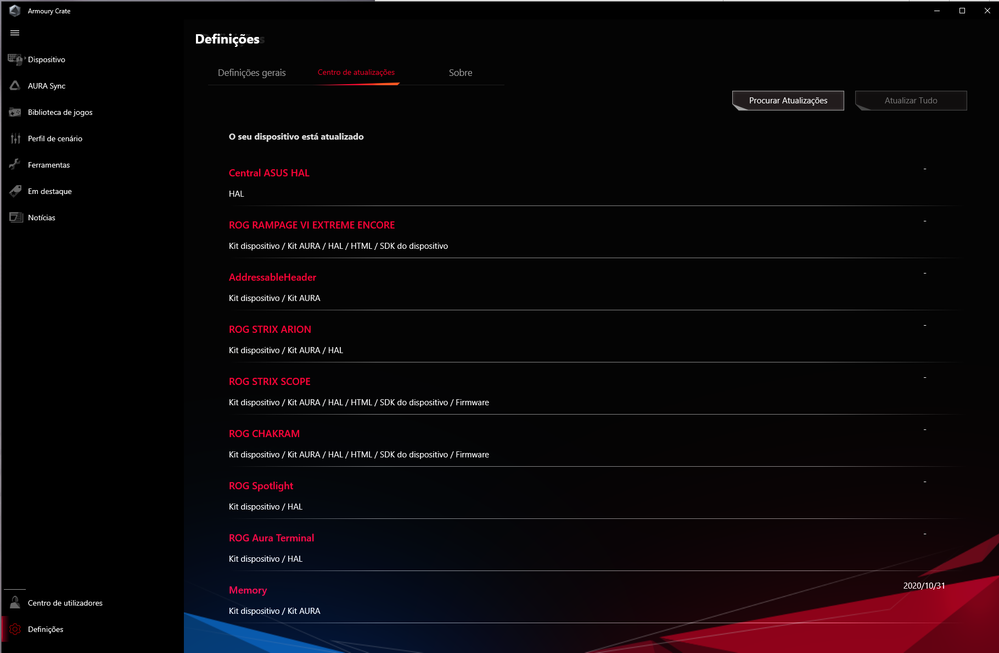Open Ferramentas in sidebar
The height and width of the screenshot is (653, 999).
pos(48,165)
